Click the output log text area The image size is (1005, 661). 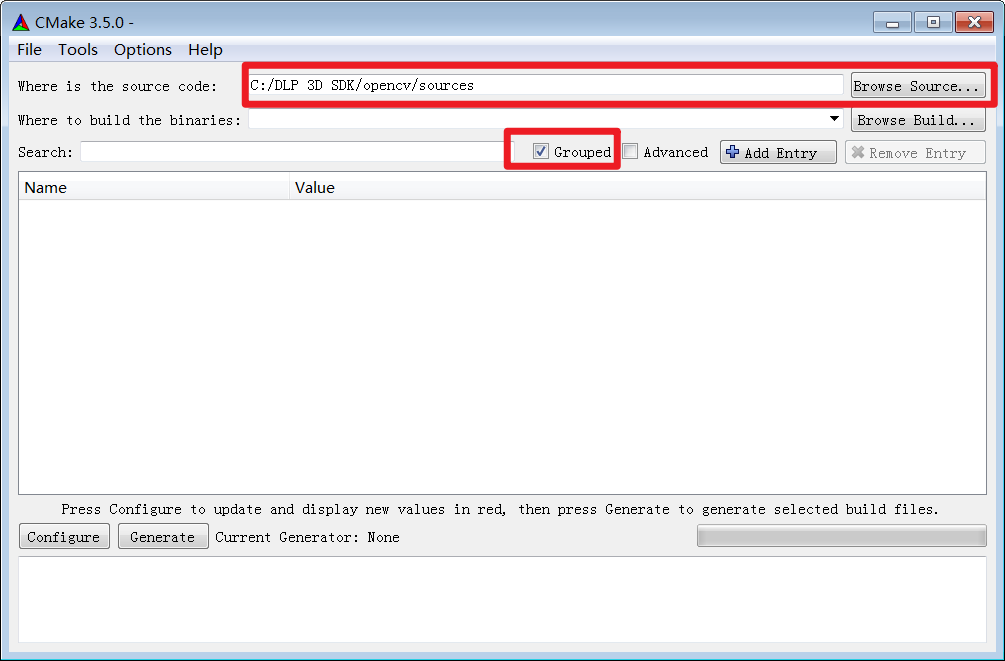[502, 599]
